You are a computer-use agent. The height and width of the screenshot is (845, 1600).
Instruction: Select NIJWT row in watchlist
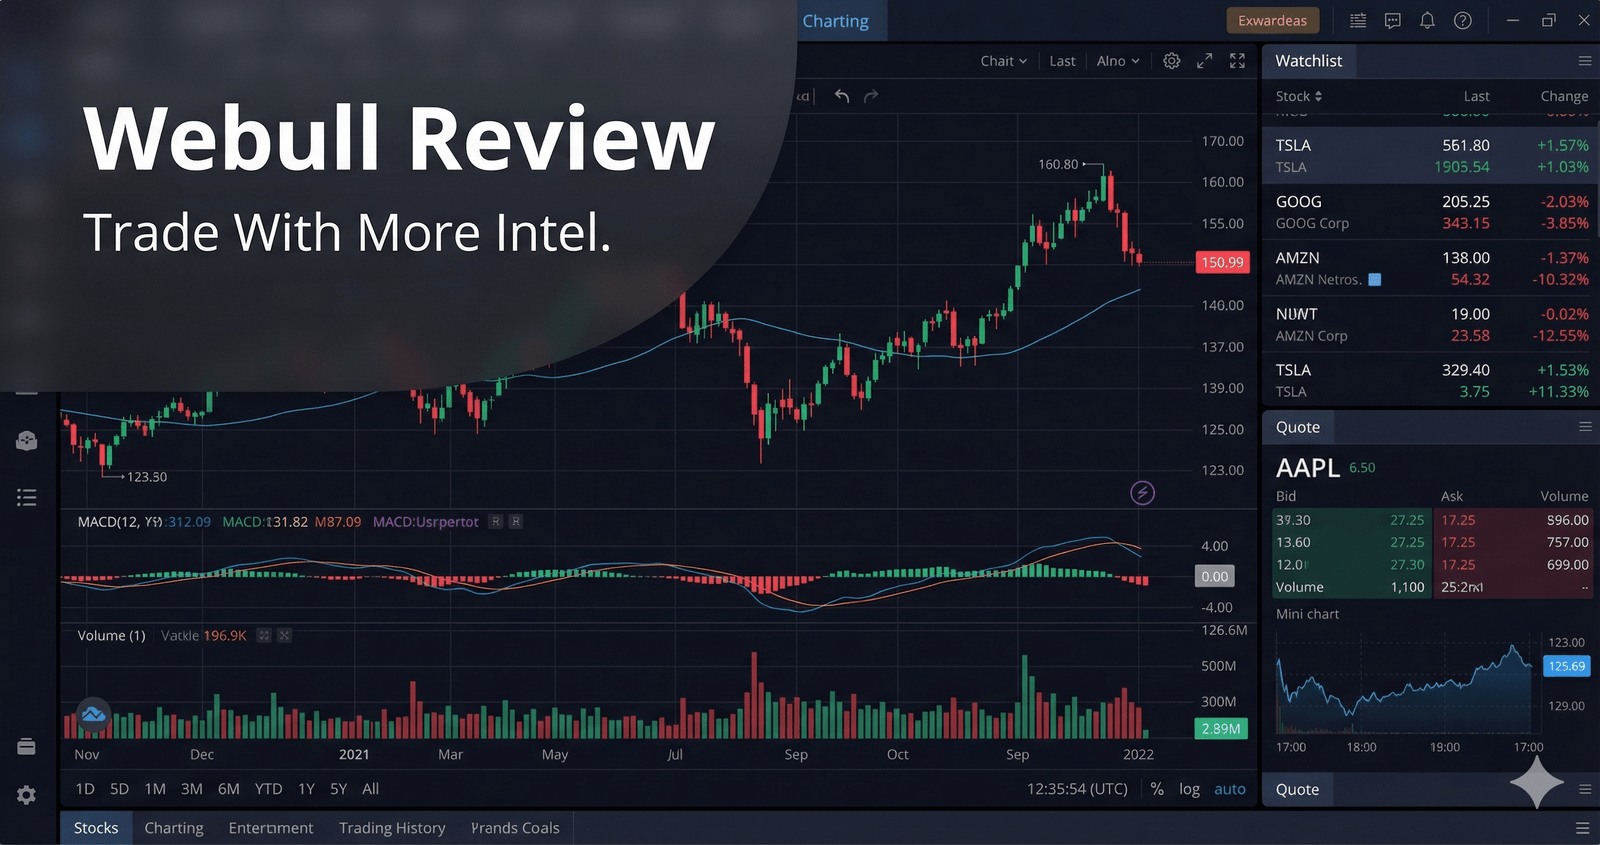(1430, 324)
